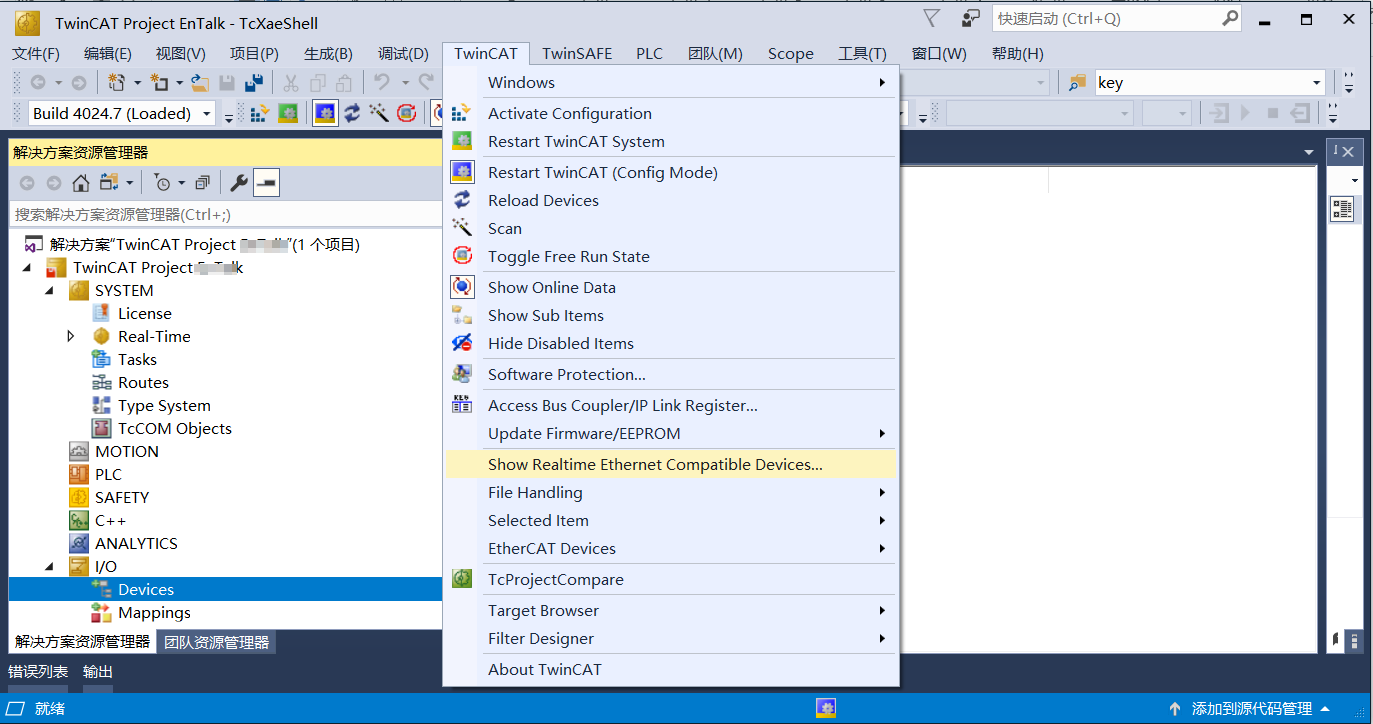Open the 输出 panel tab

(98, 672)
